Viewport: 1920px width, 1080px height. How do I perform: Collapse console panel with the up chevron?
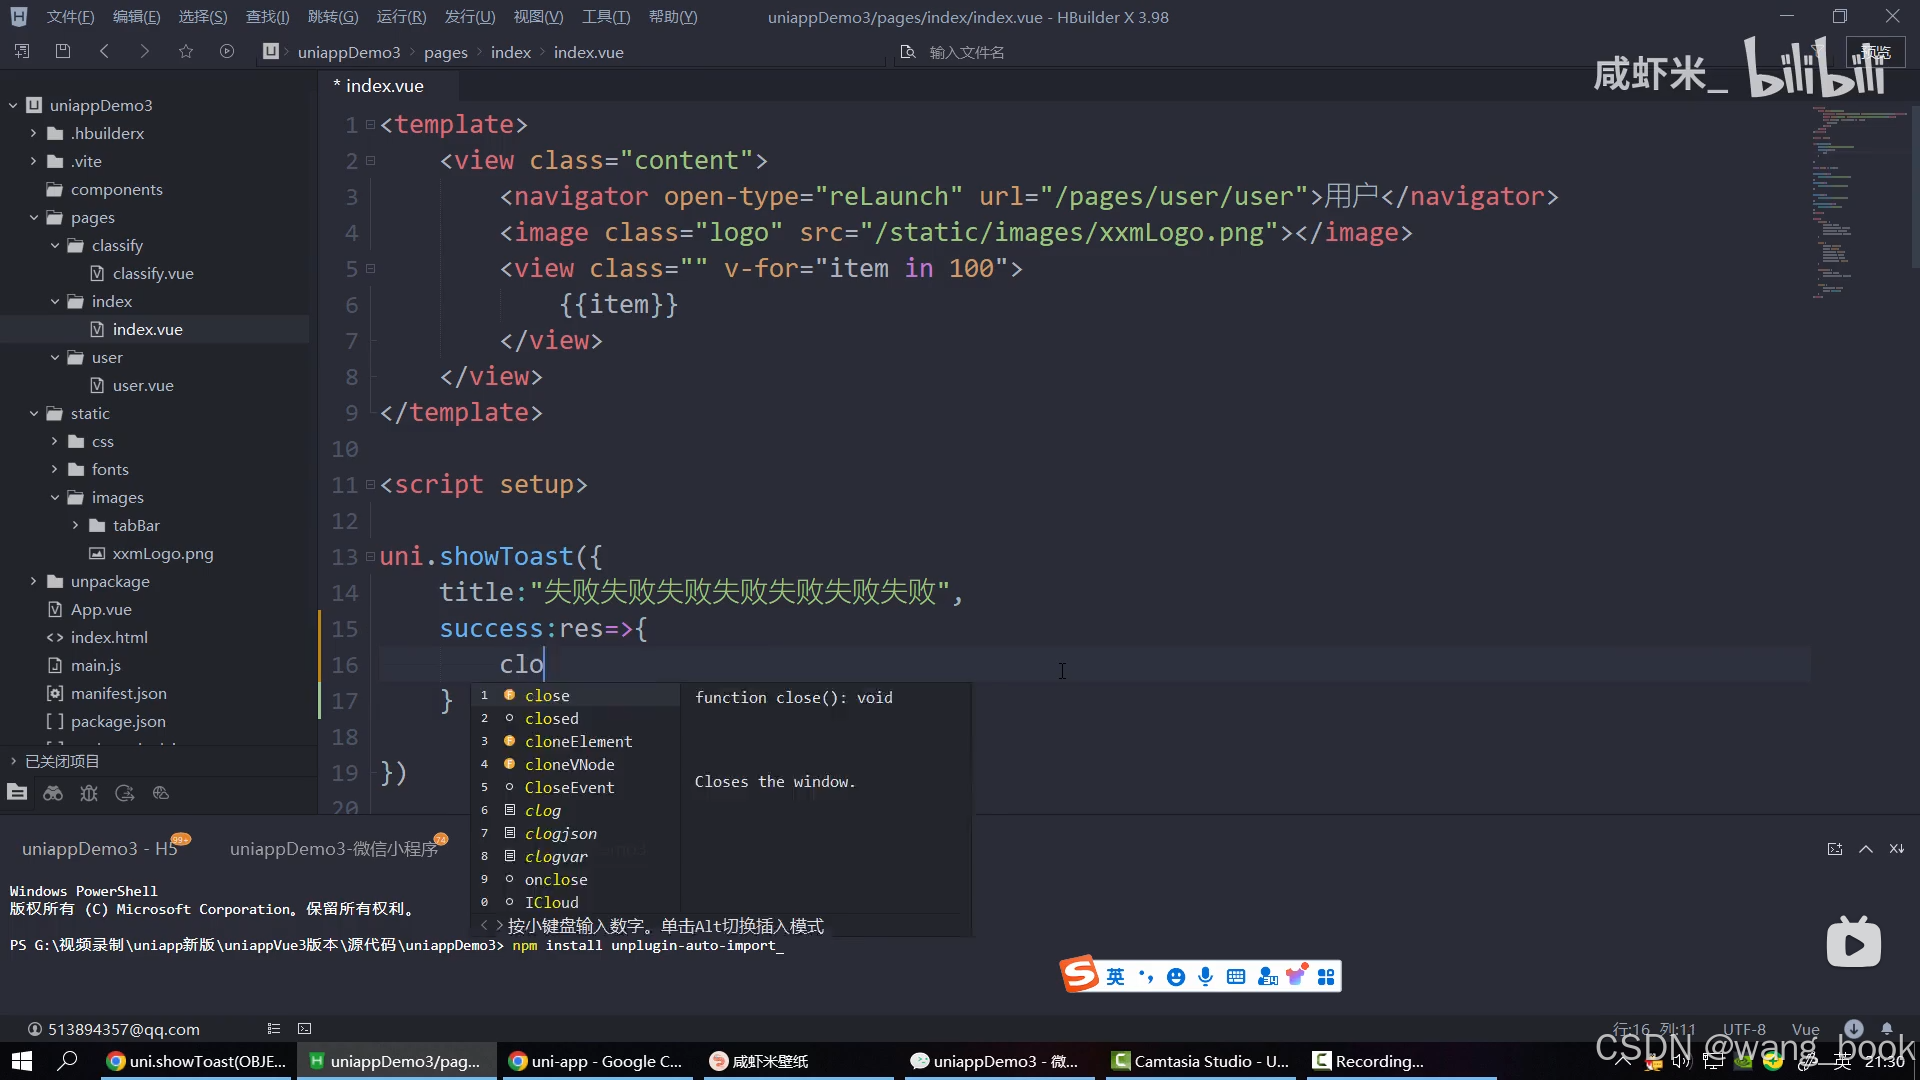click(1866, 849)
